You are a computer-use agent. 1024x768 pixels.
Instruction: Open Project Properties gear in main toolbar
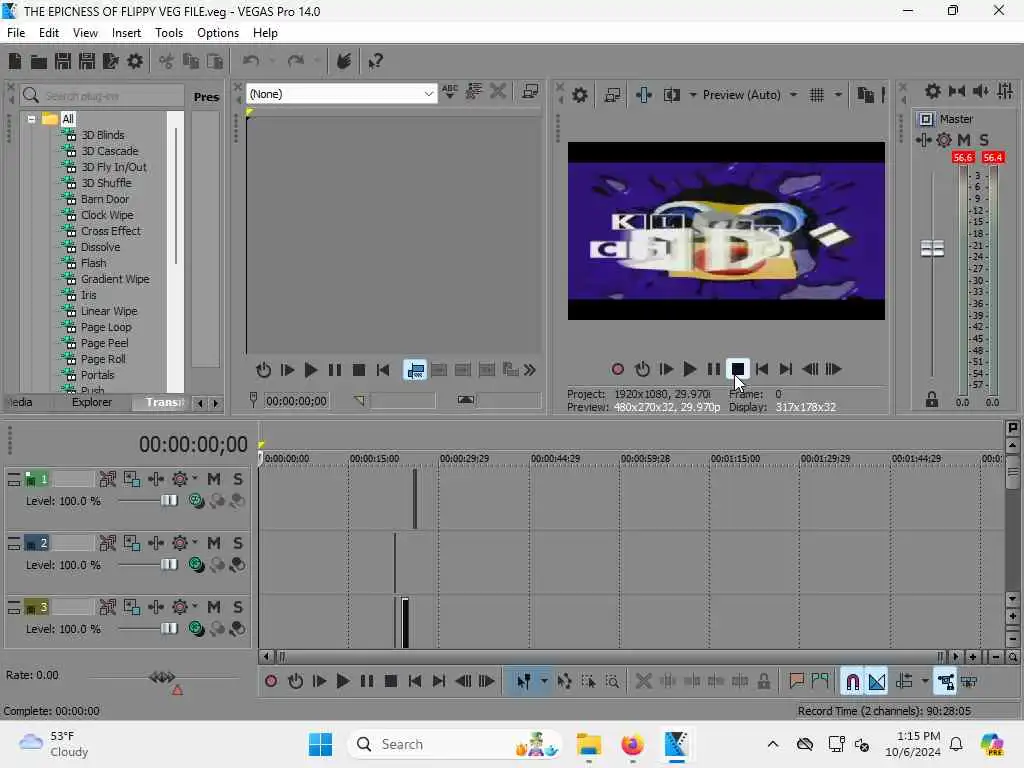coord(135,61)
